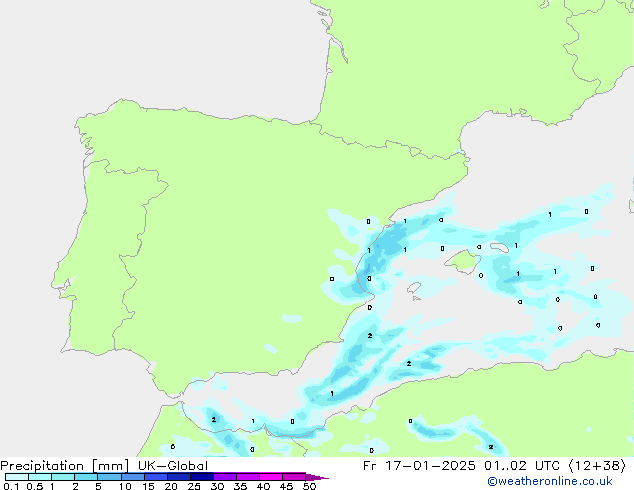Screen dimensions: 634x490
Task: Click the legend scale label '45'
Action: point(286,486)
